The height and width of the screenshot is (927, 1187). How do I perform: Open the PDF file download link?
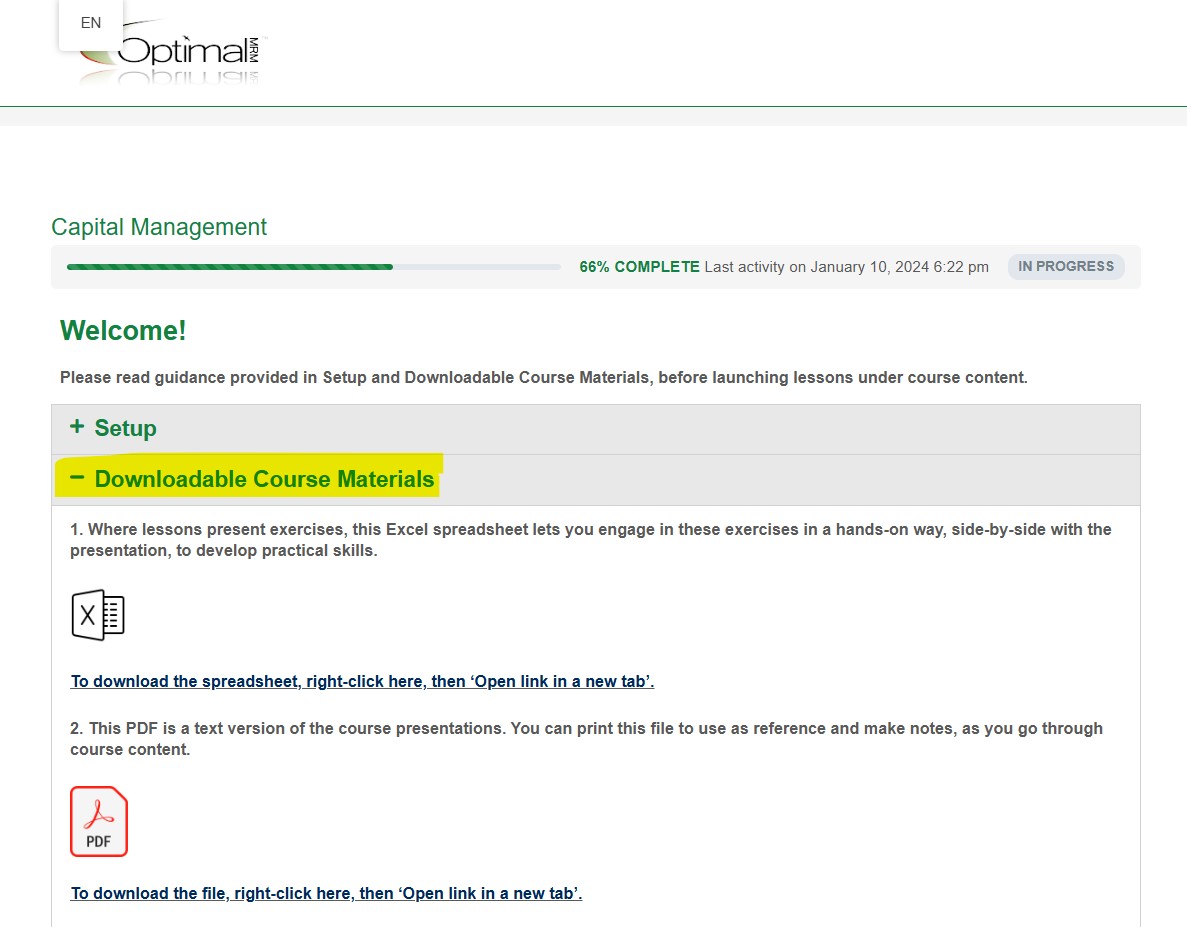[326, 893]
